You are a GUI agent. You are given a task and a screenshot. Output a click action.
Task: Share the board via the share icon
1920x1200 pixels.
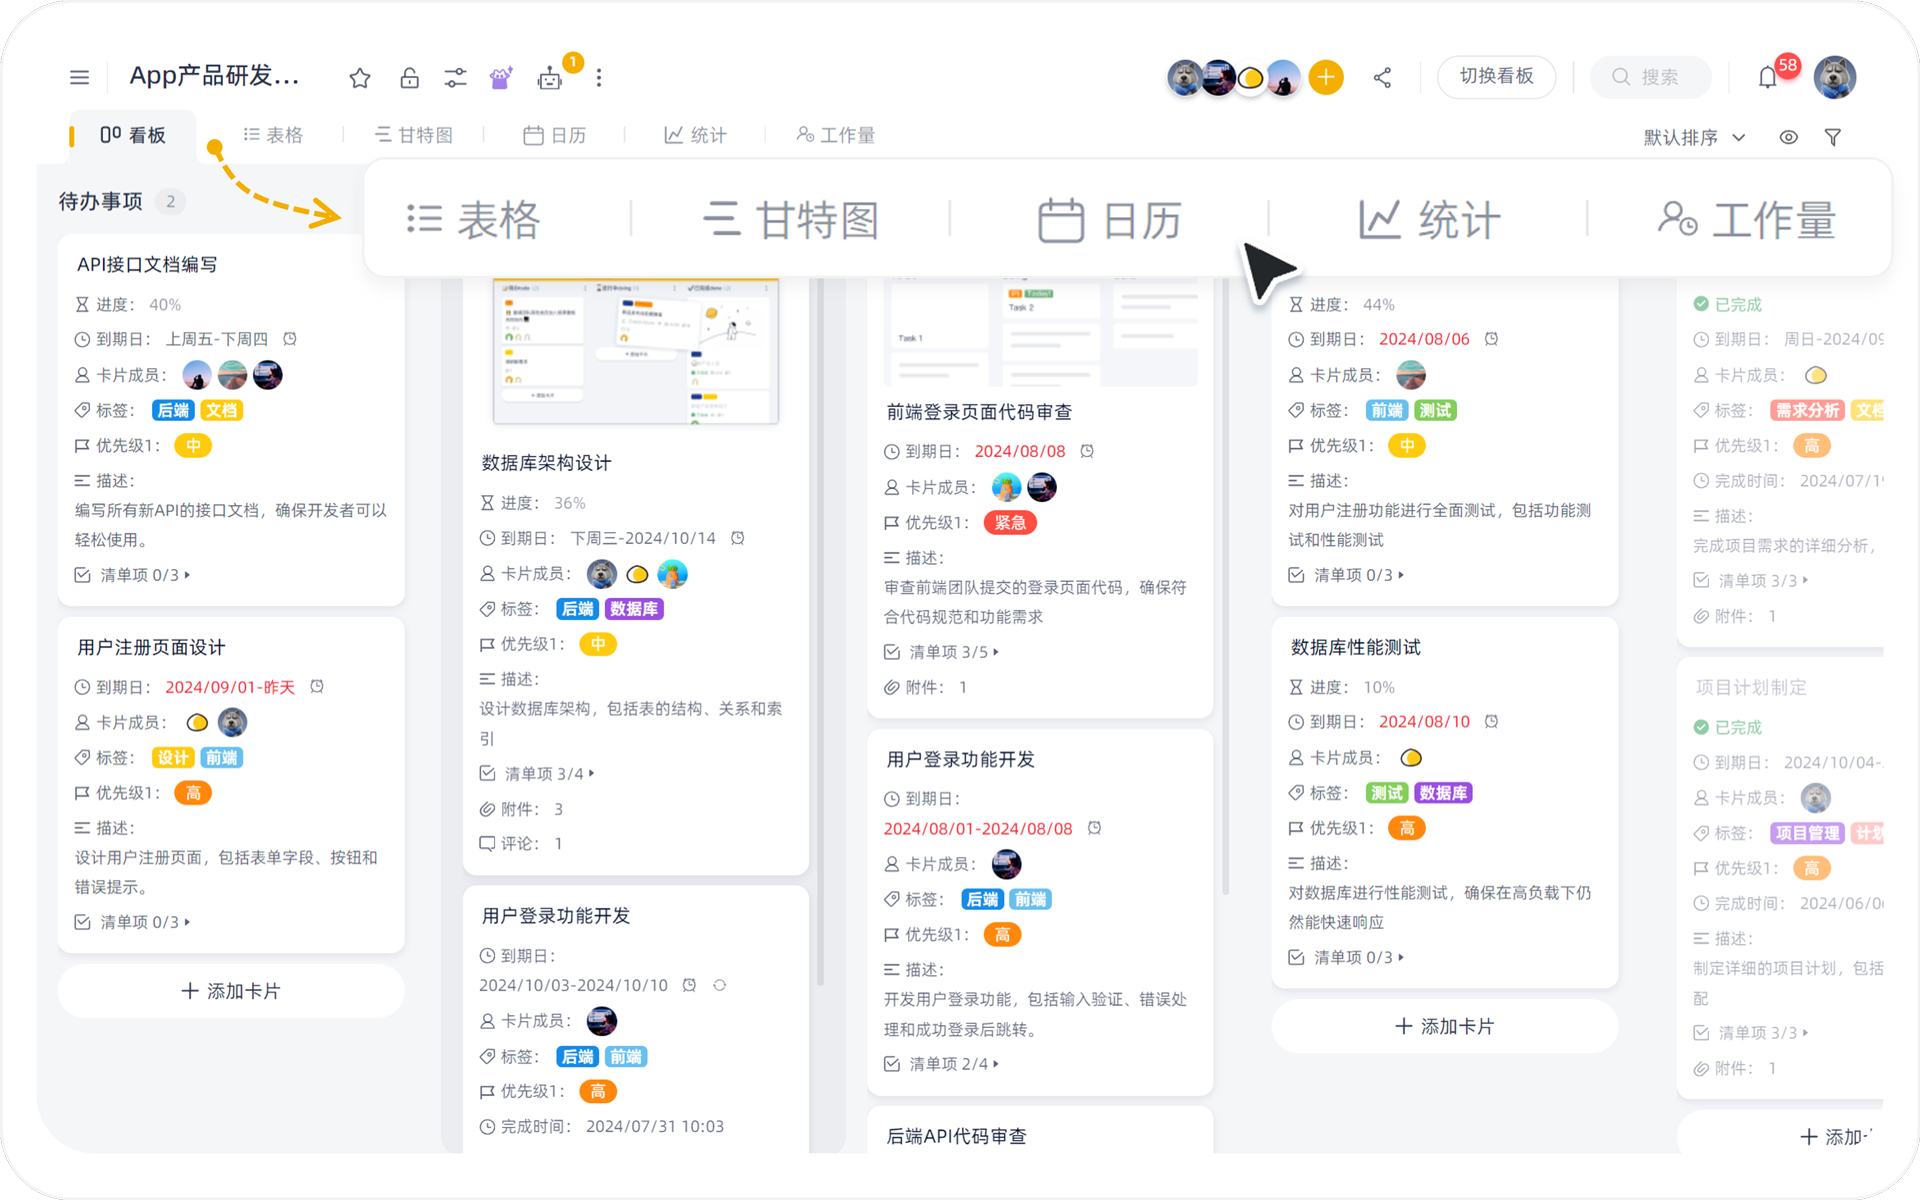pyautogui.click(x=1382, y=77)
